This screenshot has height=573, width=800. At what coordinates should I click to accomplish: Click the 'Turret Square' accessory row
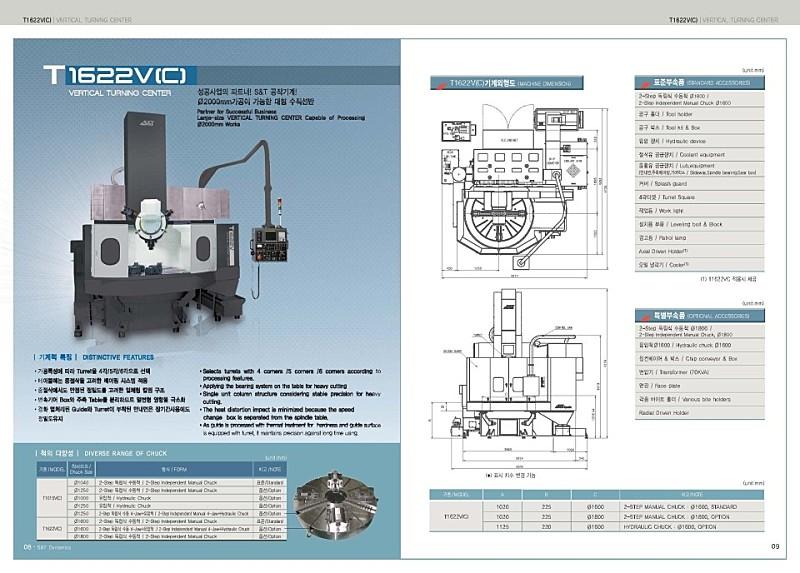click(x=699, y=197)
